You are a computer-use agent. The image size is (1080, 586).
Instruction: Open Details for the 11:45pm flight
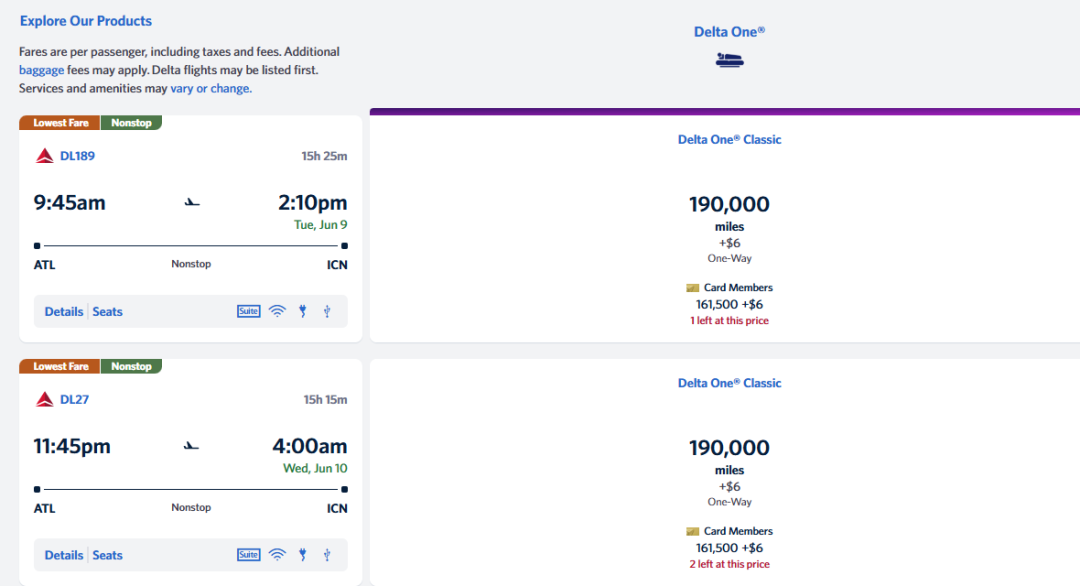[x=64, y=555]
